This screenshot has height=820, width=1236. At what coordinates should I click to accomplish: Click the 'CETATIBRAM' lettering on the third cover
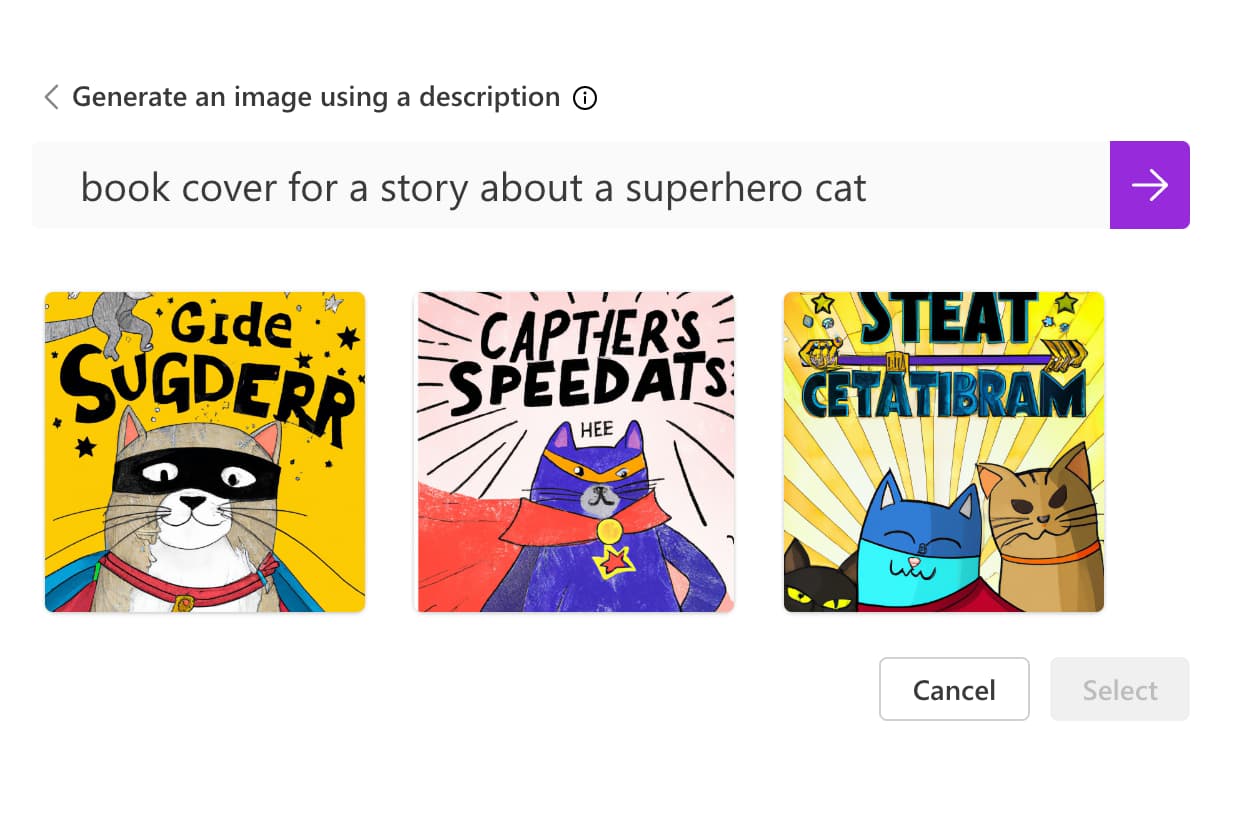[943, 395]
